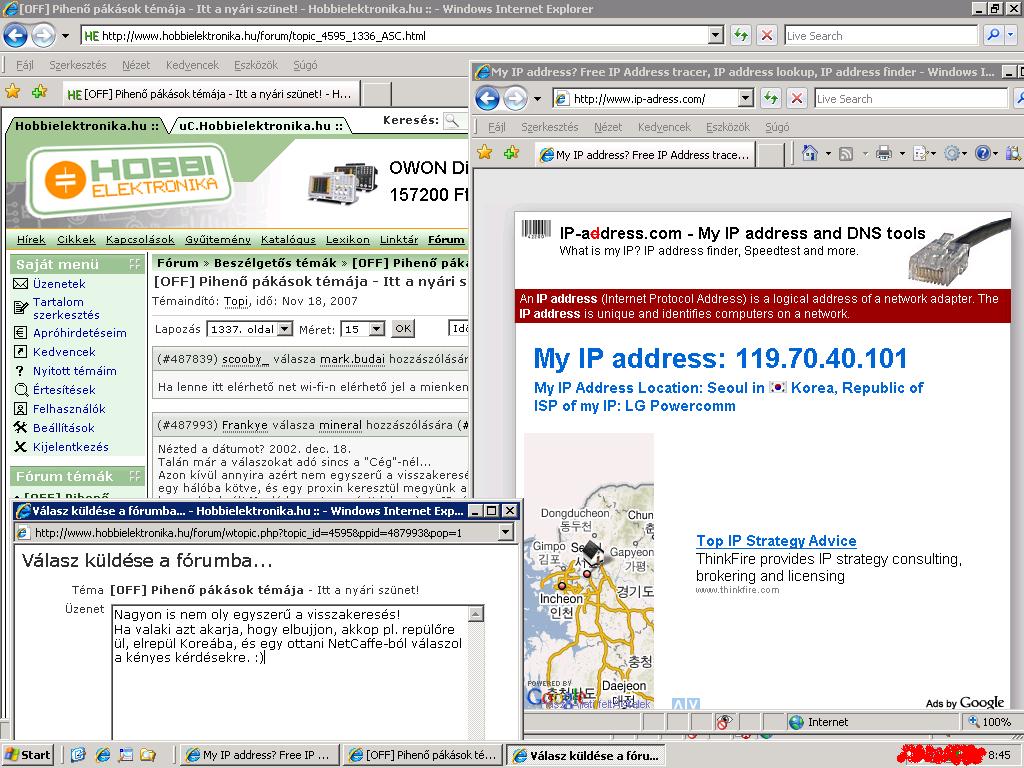The height and width of the screenshot is (768, 1024).
Task: Click Back arrow in the Hobbielektronika browser window
Action: click(x=16, y=35)
